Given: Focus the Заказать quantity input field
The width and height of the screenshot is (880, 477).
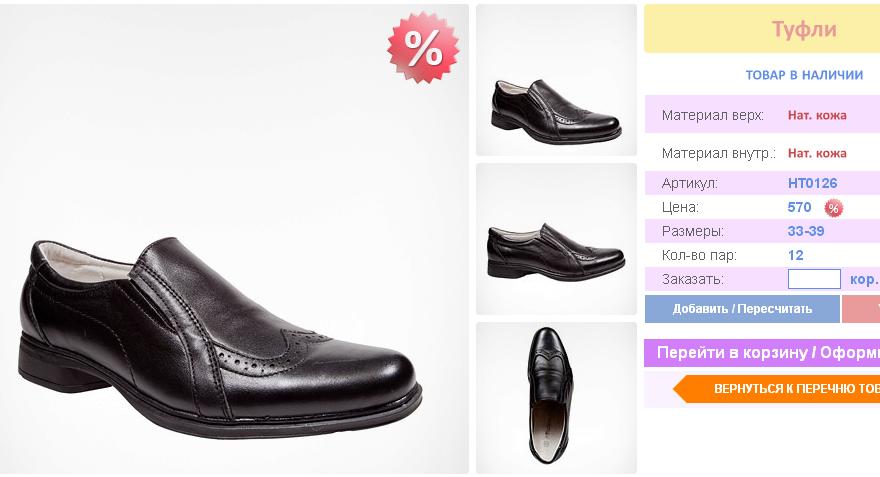Looking at the screenshot, I should click(814, 279).
